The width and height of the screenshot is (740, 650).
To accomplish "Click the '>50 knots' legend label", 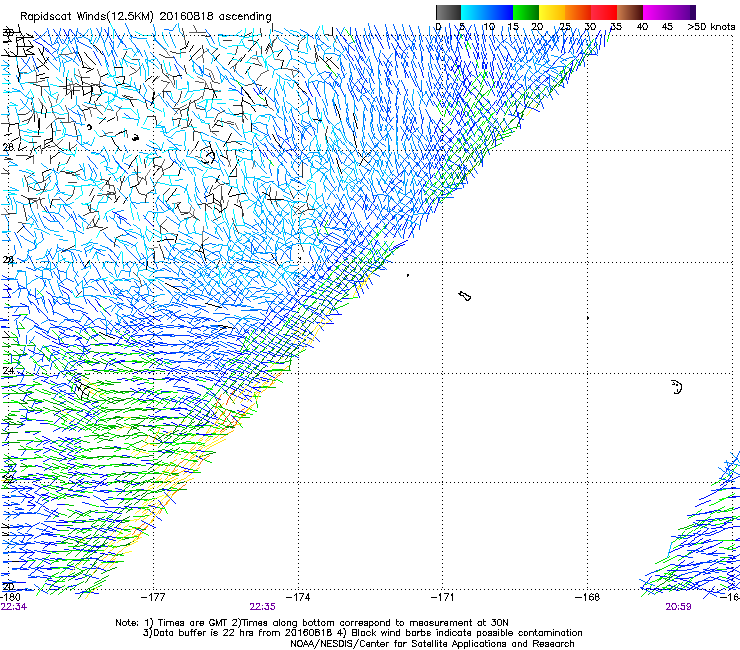I will click(711, 26).
